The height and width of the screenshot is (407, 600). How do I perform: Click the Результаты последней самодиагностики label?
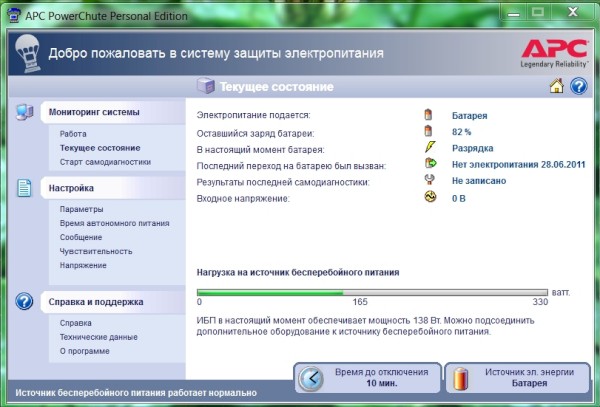click(x=283, y=182)
